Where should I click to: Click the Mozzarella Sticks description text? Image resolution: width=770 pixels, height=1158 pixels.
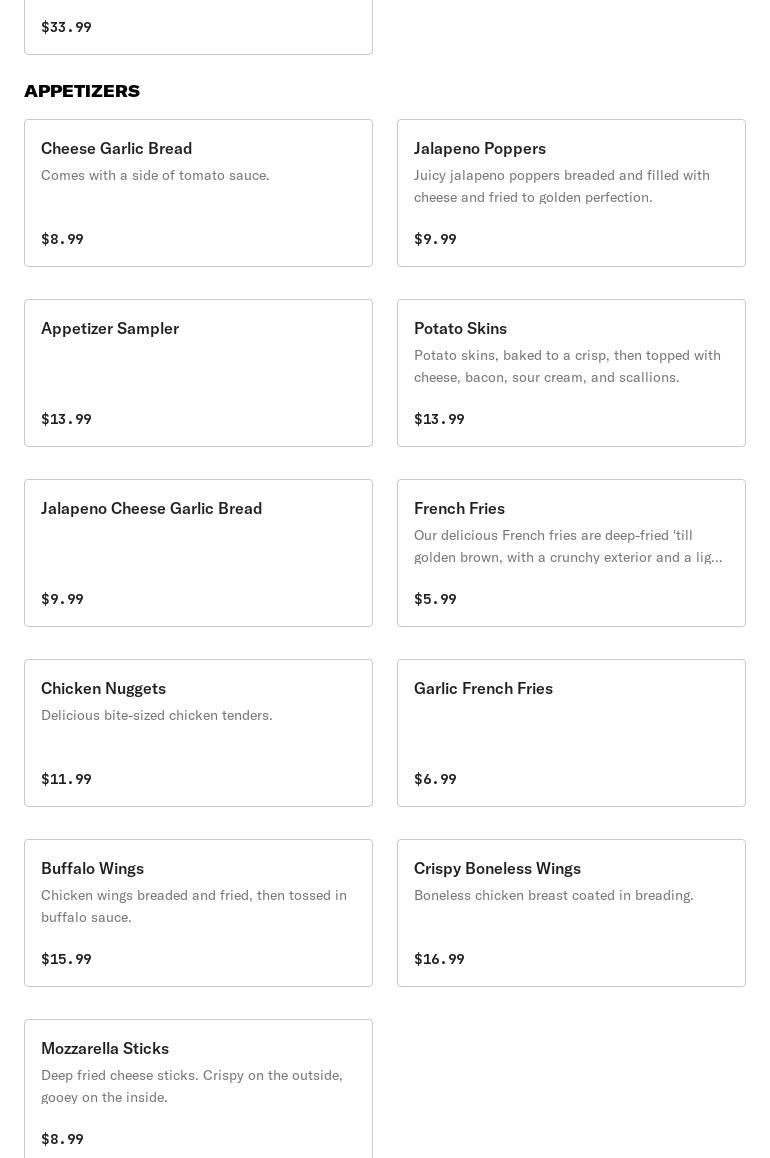(191, 1086)
